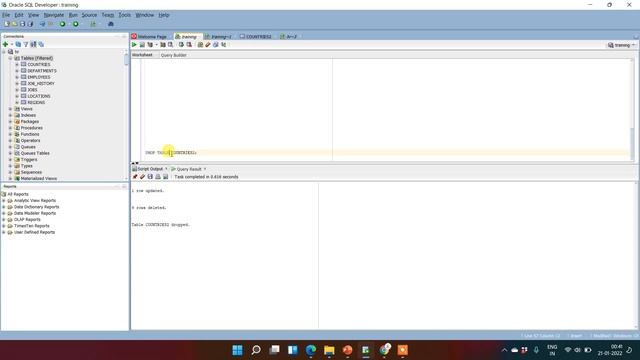Click the eraser Clear icon in worksheet toolbar
Viewport: 640px width, 360px height.
click(208, 44)
